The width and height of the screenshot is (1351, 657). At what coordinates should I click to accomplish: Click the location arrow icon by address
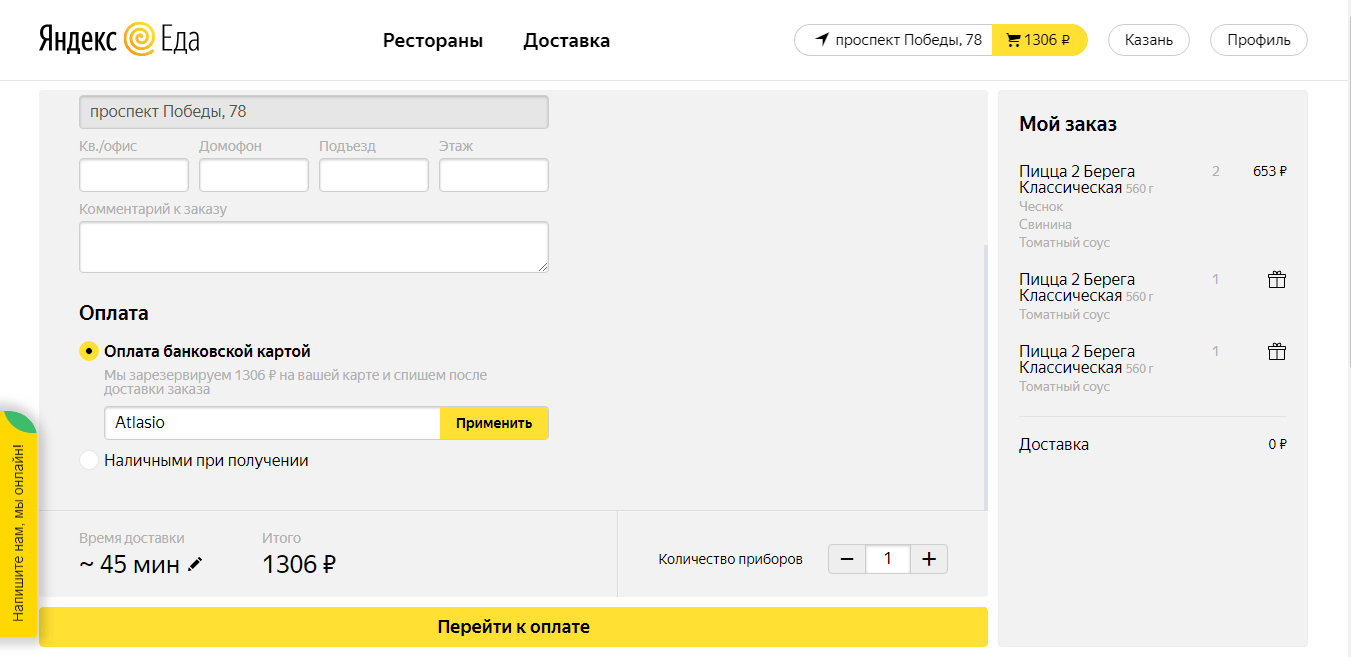[x=822, y=40]
